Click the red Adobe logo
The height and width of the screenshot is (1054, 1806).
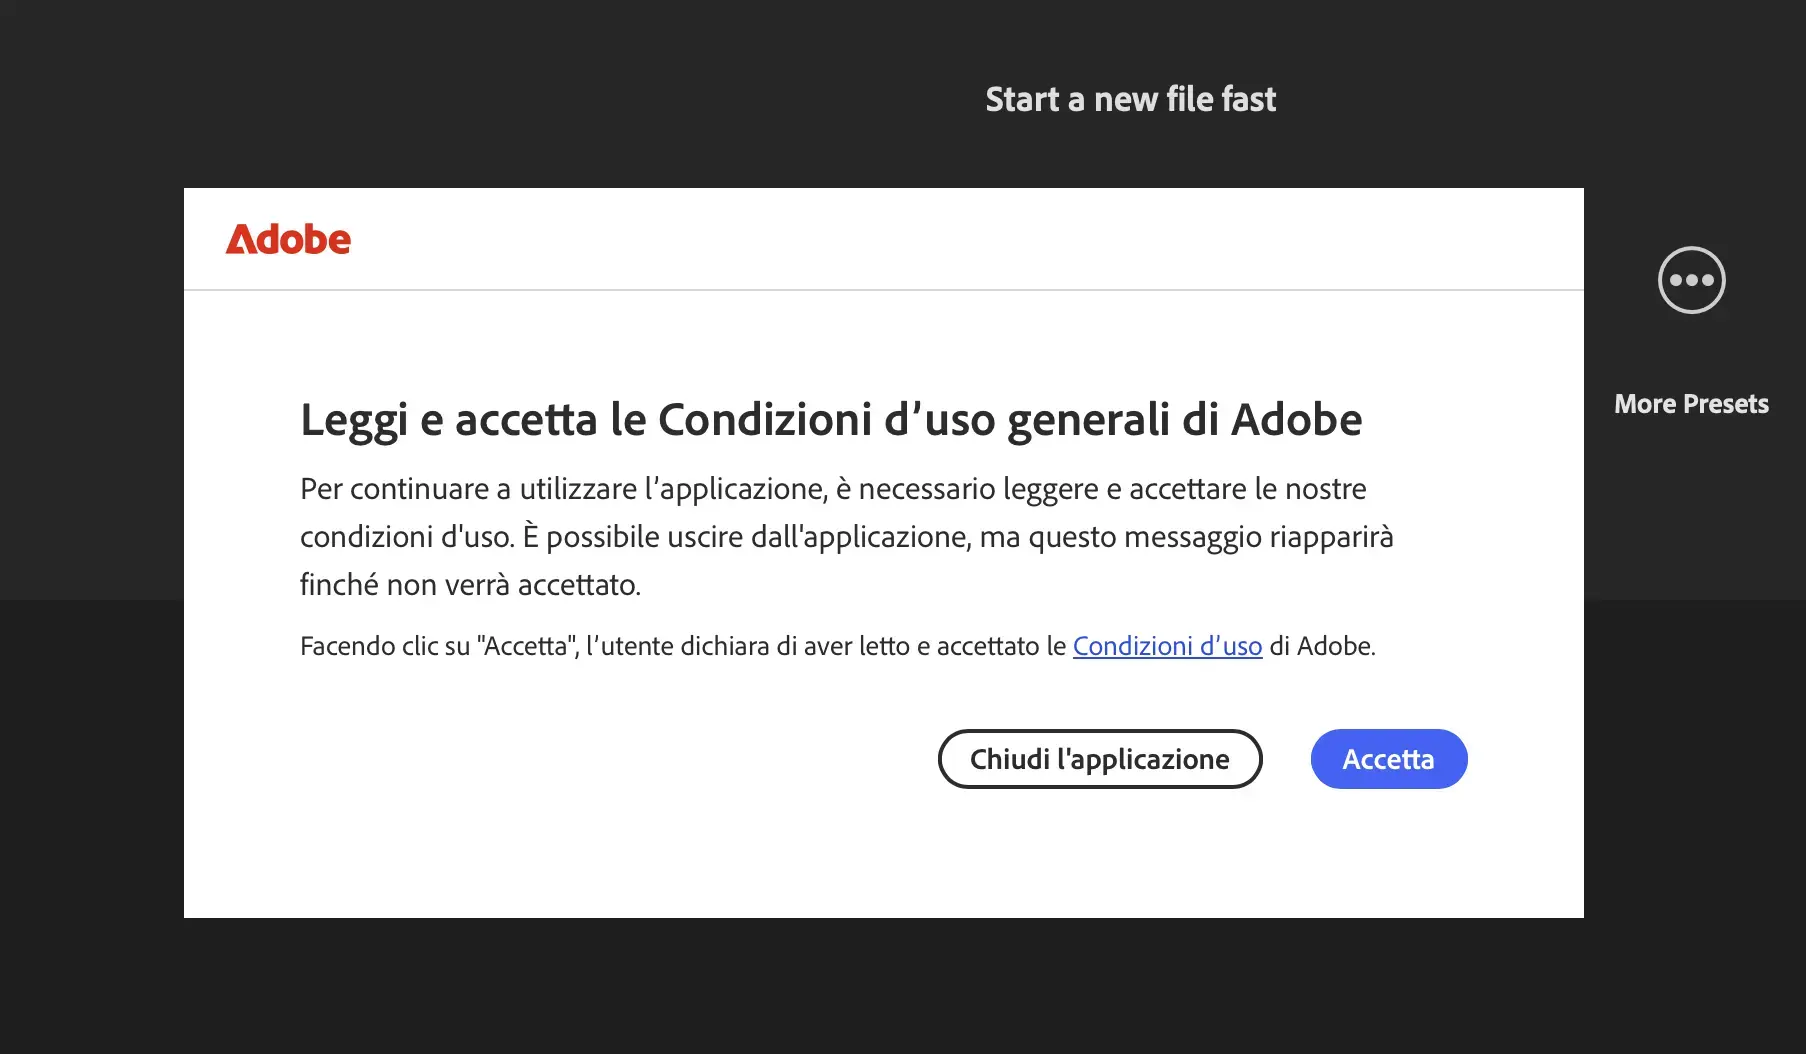coord(288,239)
